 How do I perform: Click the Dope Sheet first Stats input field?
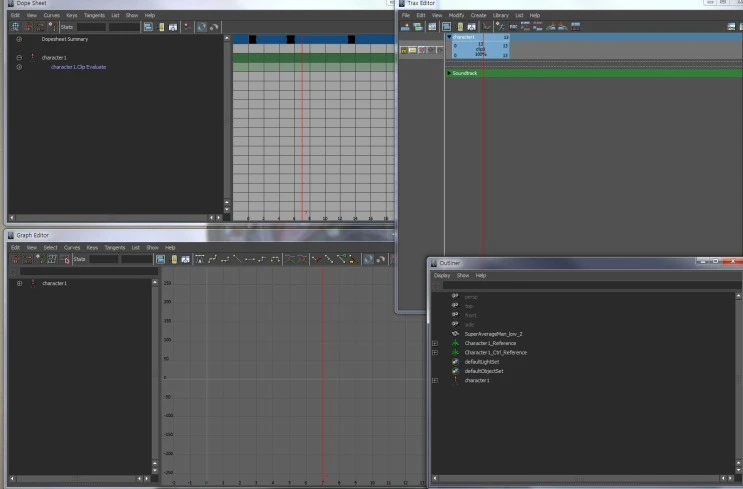[x=91, y=27]
